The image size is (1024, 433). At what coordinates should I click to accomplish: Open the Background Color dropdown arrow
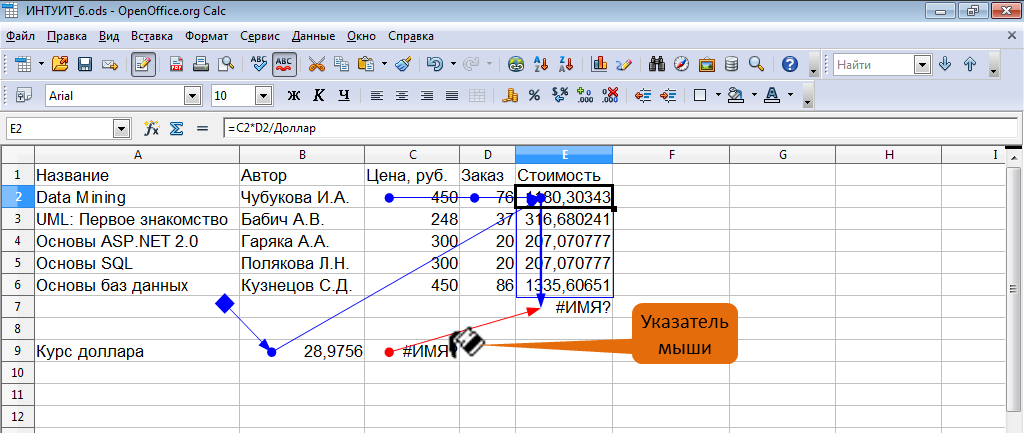point(755,95)
